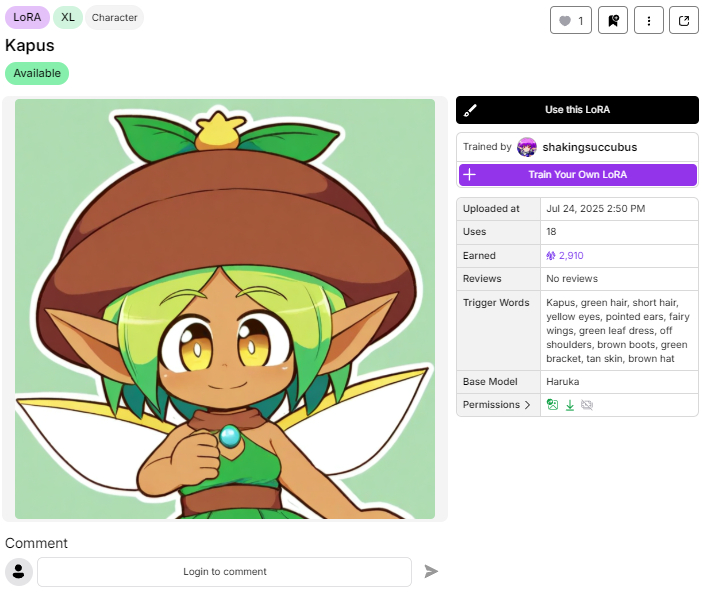Click the brush icon on Use this LoRA
The image size is (702, 597).
pyautogui.click(x=471, y=110)
